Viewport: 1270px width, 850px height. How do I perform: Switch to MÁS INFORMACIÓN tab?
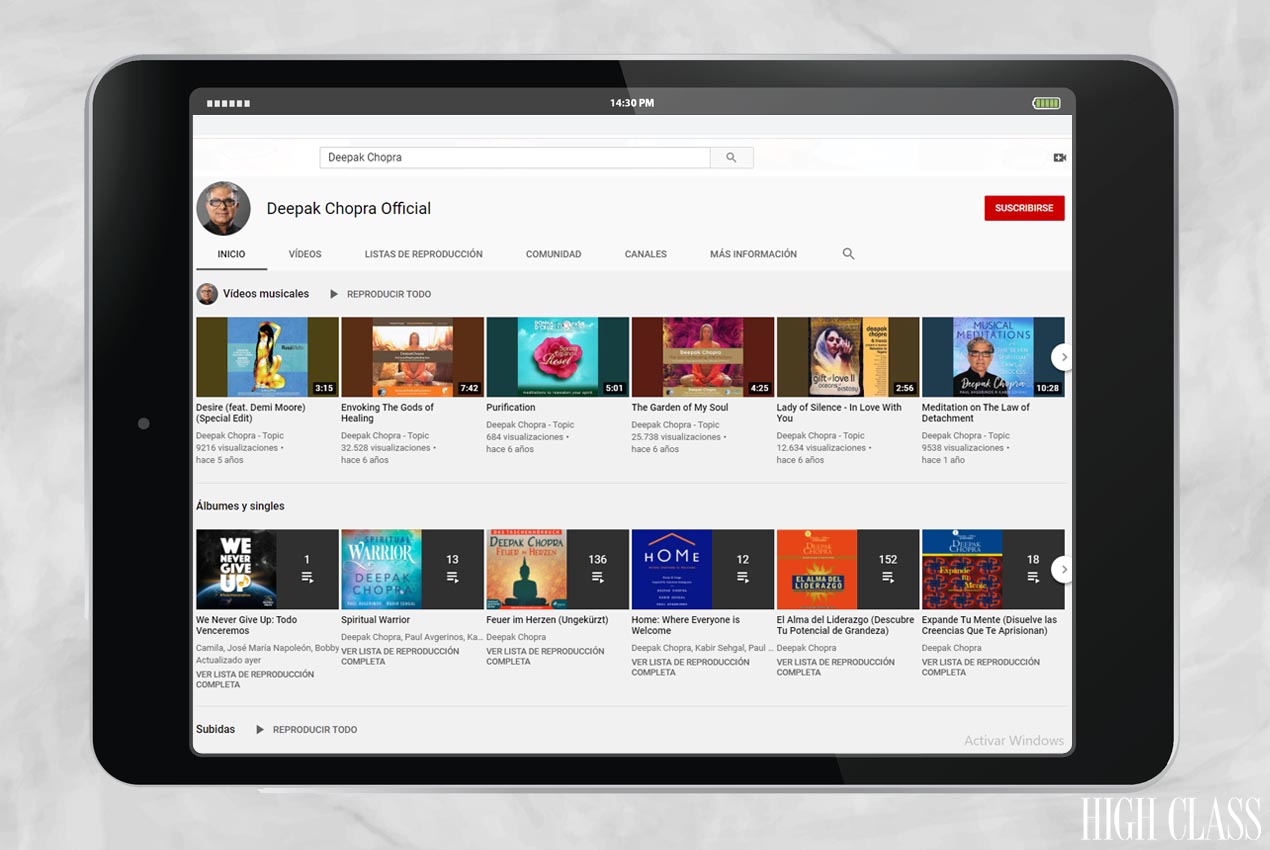click(753, 254)
